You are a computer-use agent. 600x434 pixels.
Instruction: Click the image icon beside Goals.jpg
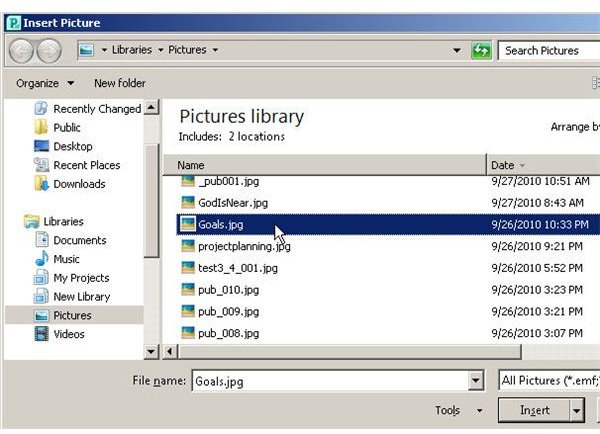click(188, 224)
